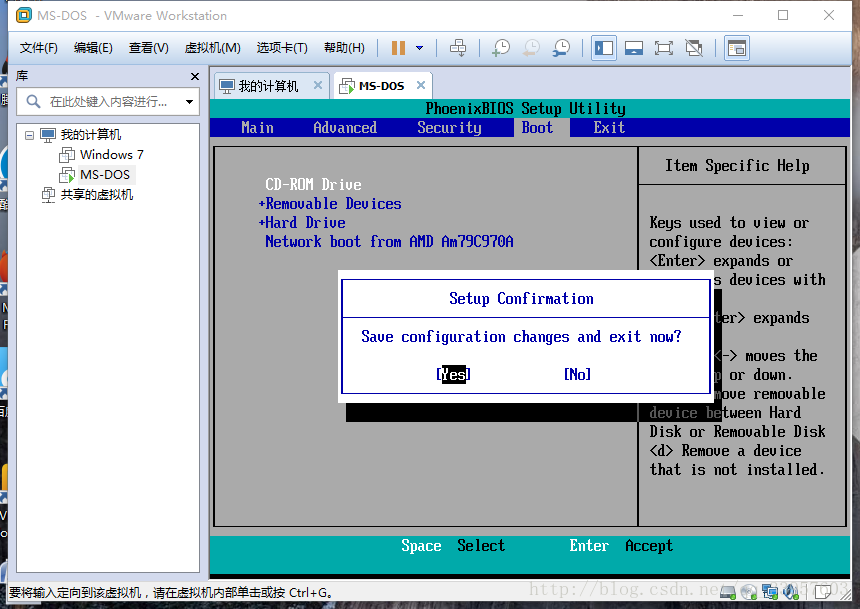Select the Main BIOS menu
Viewport: 860px width, 609px height.
[x=257, y=128]
